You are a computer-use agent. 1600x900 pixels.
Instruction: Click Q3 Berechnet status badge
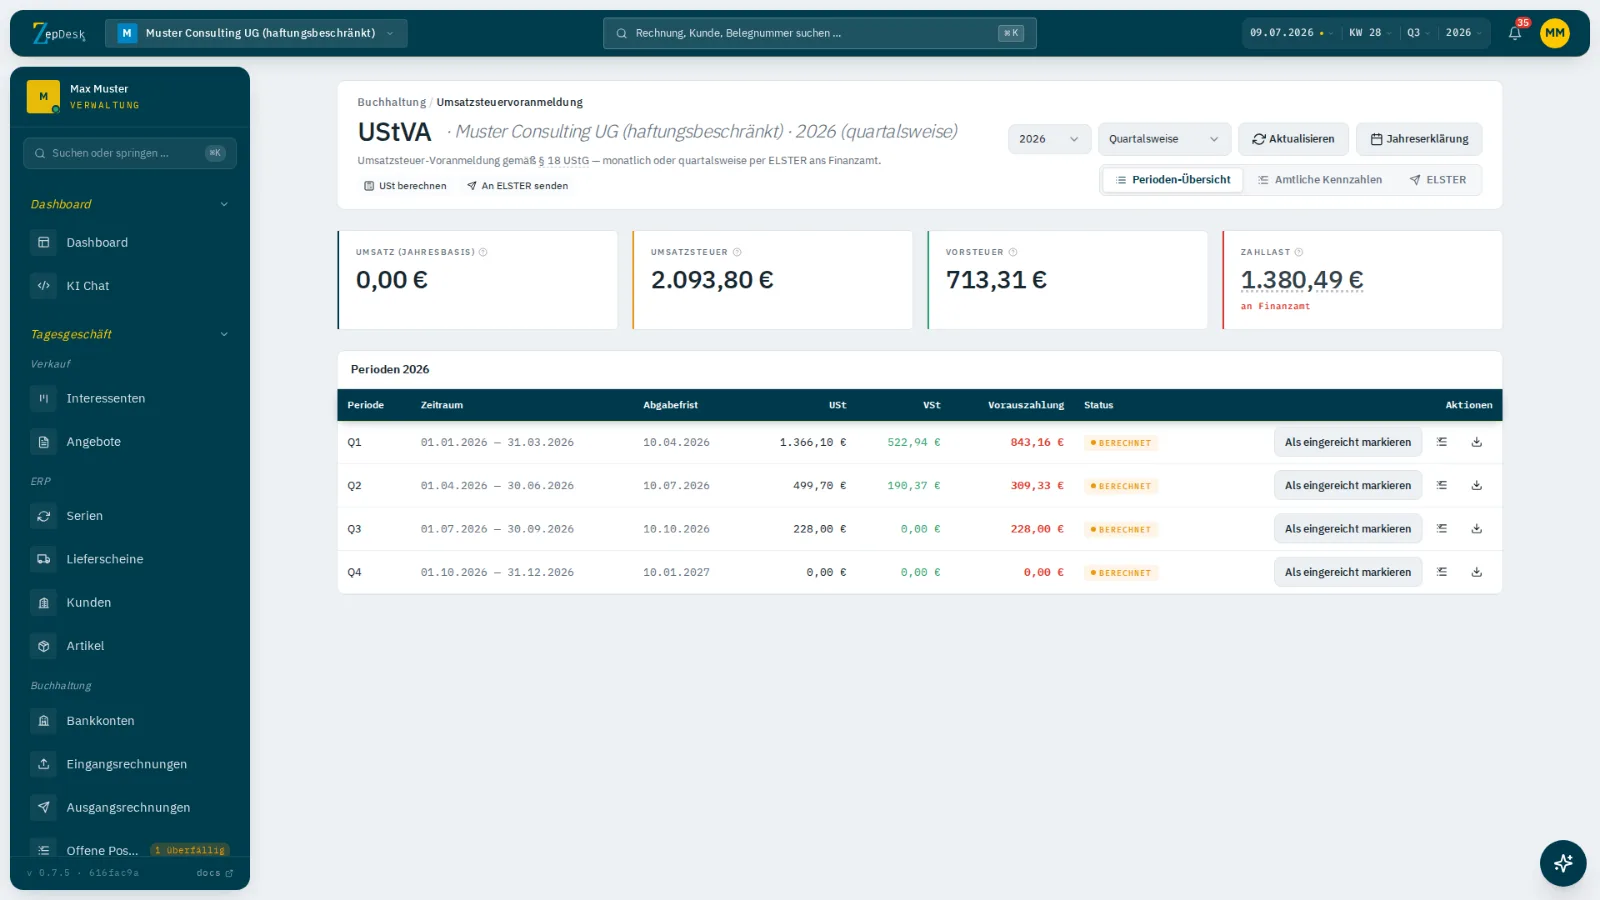[x=1121, y=530]
